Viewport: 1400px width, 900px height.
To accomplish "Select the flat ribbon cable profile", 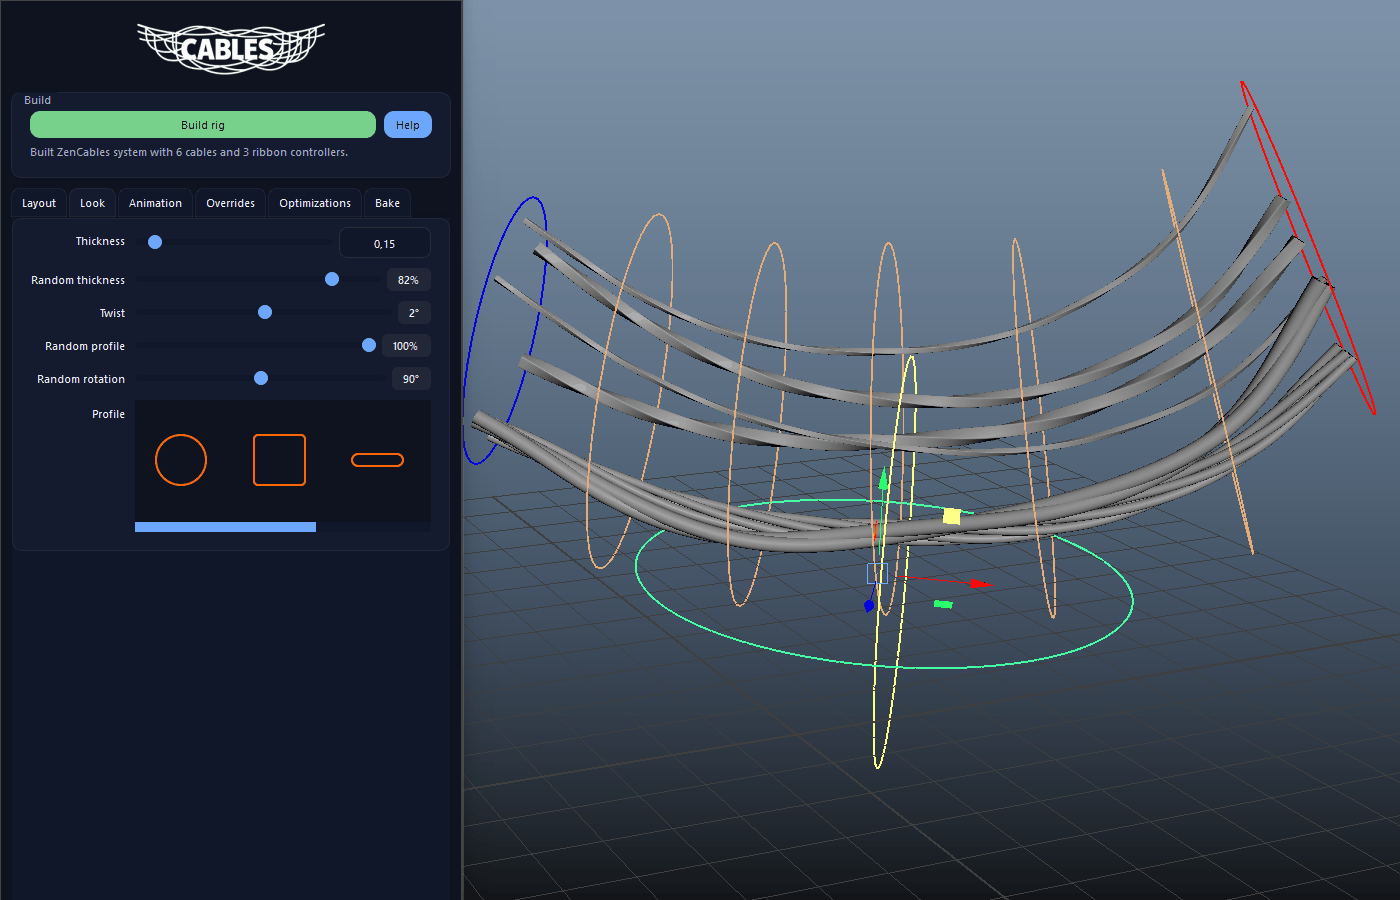I will 377,460.
